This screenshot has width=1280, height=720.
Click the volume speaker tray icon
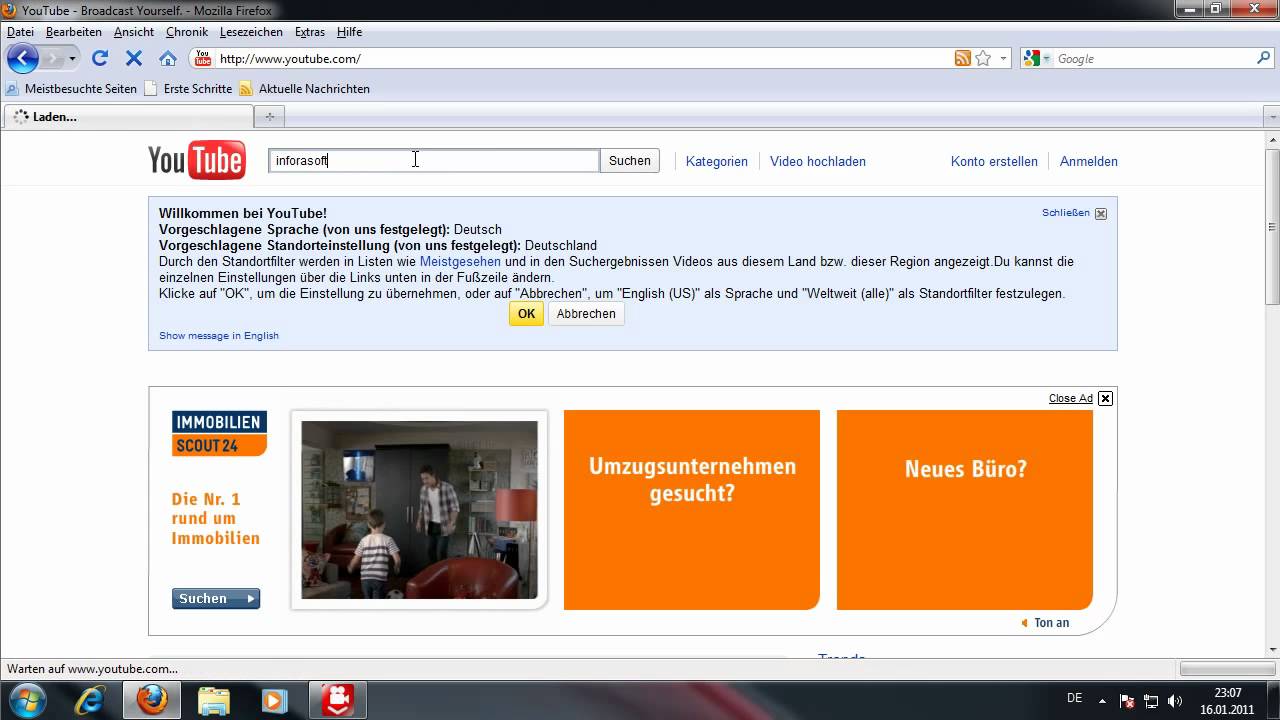click(x=1175, y=701)
